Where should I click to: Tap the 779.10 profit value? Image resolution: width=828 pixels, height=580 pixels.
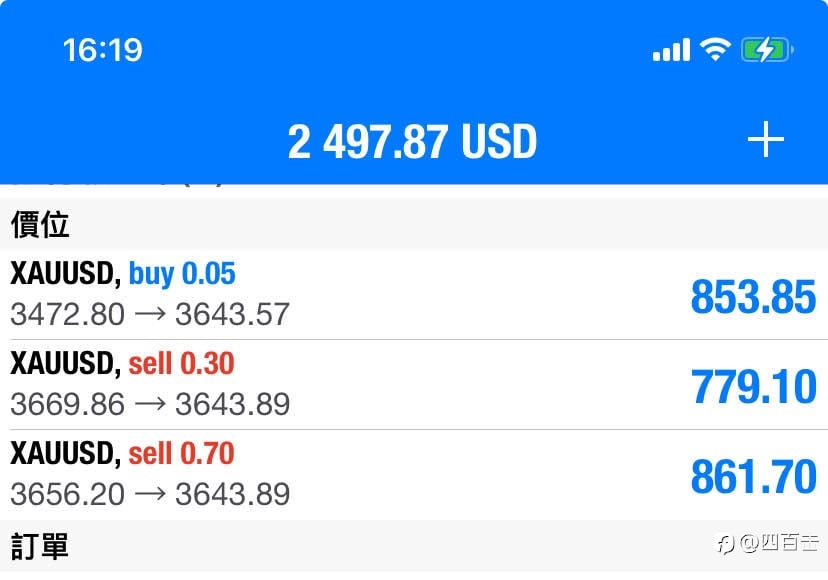tap(754, 387)
